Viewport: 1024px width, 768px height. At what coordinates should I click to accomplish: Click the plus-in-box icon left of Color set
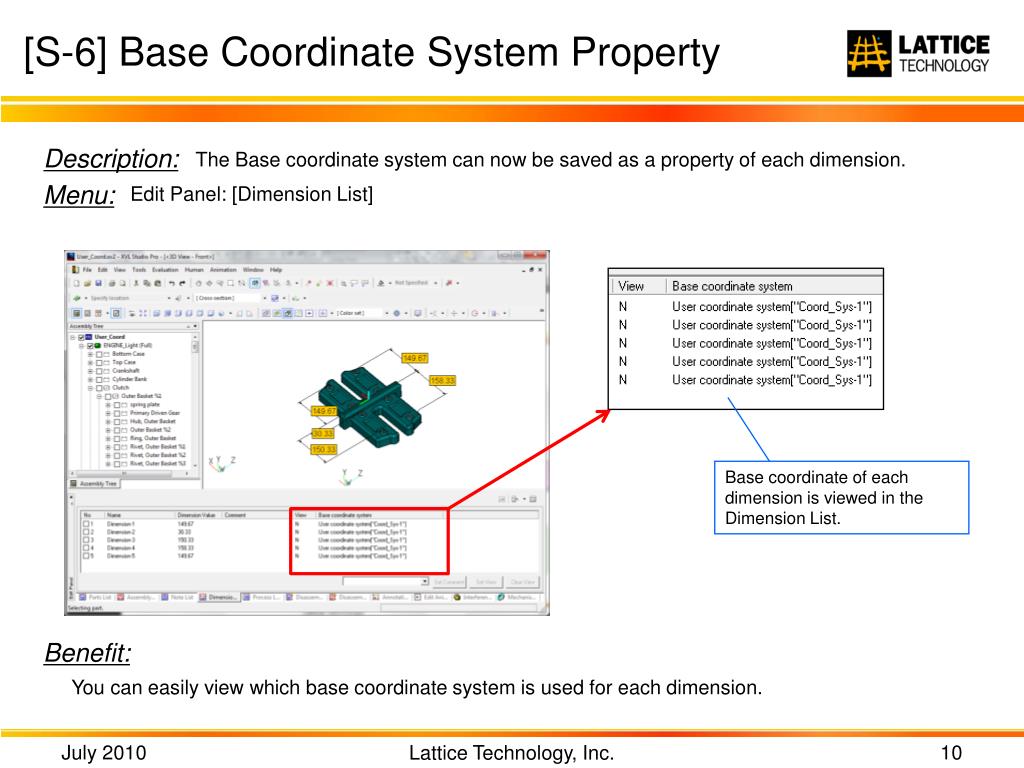[323, 313]
